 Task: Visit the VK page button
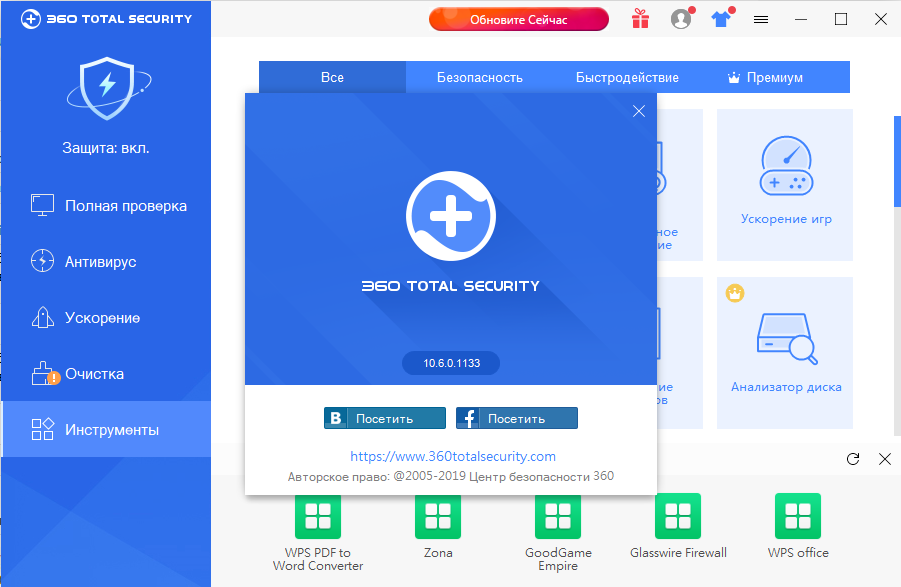click(385, 418)
